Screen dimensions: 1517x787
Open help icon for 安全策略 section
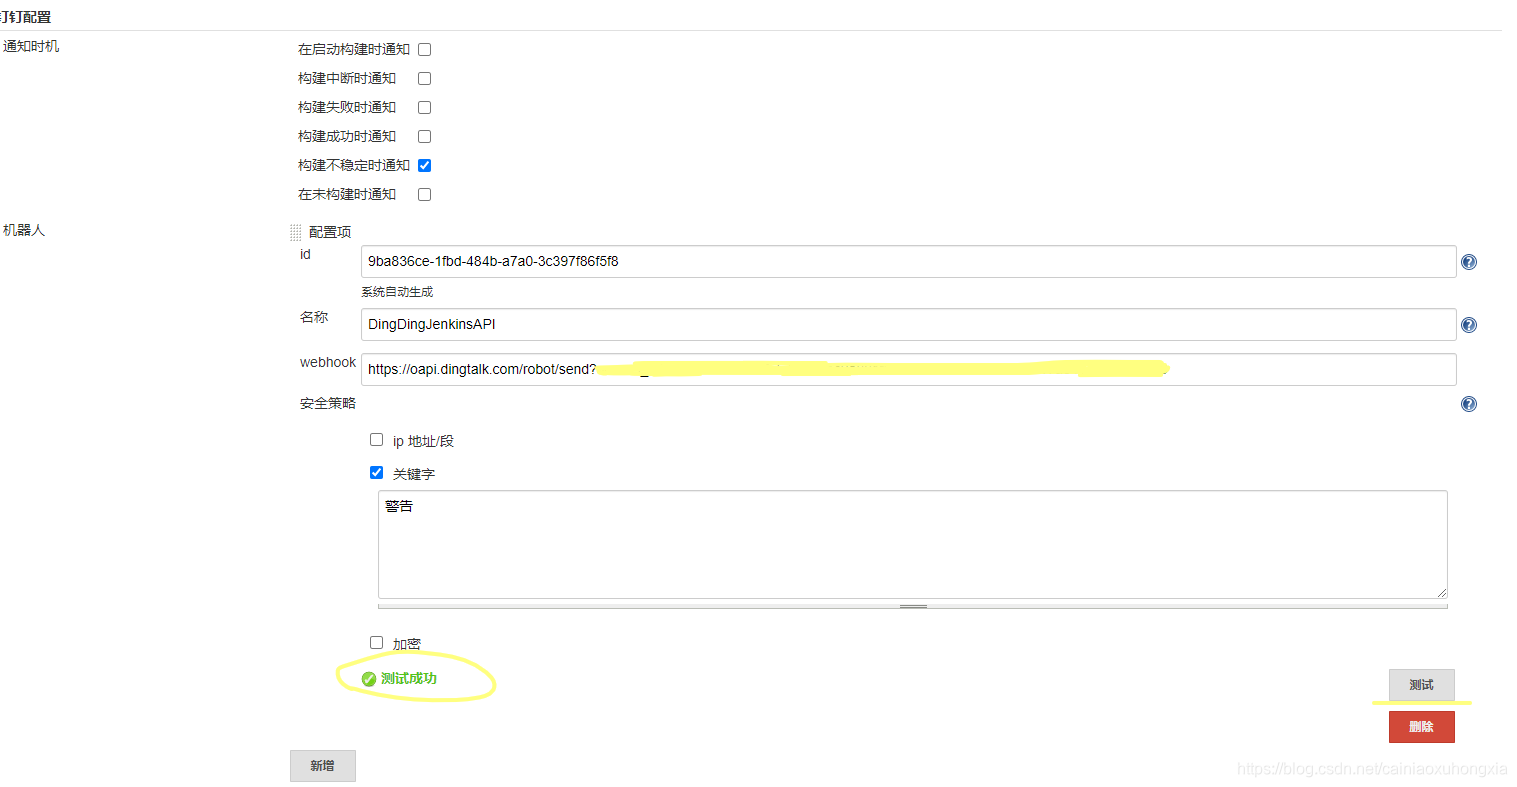[x=1468, y=404]
